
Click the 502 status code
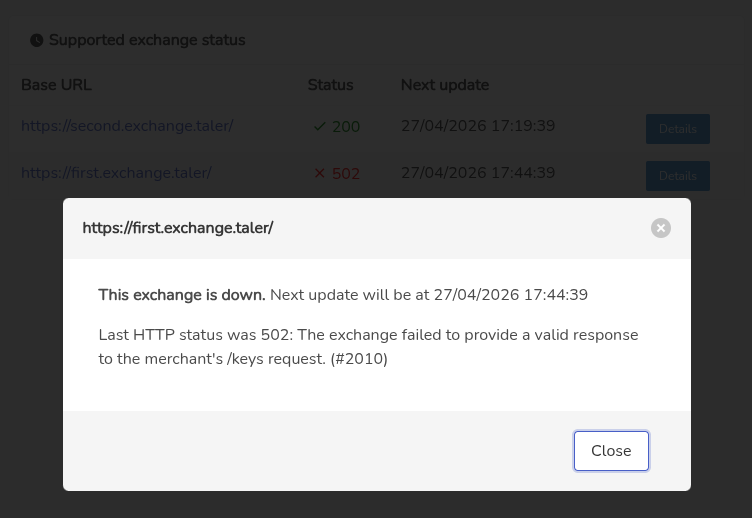click(346, 174)
